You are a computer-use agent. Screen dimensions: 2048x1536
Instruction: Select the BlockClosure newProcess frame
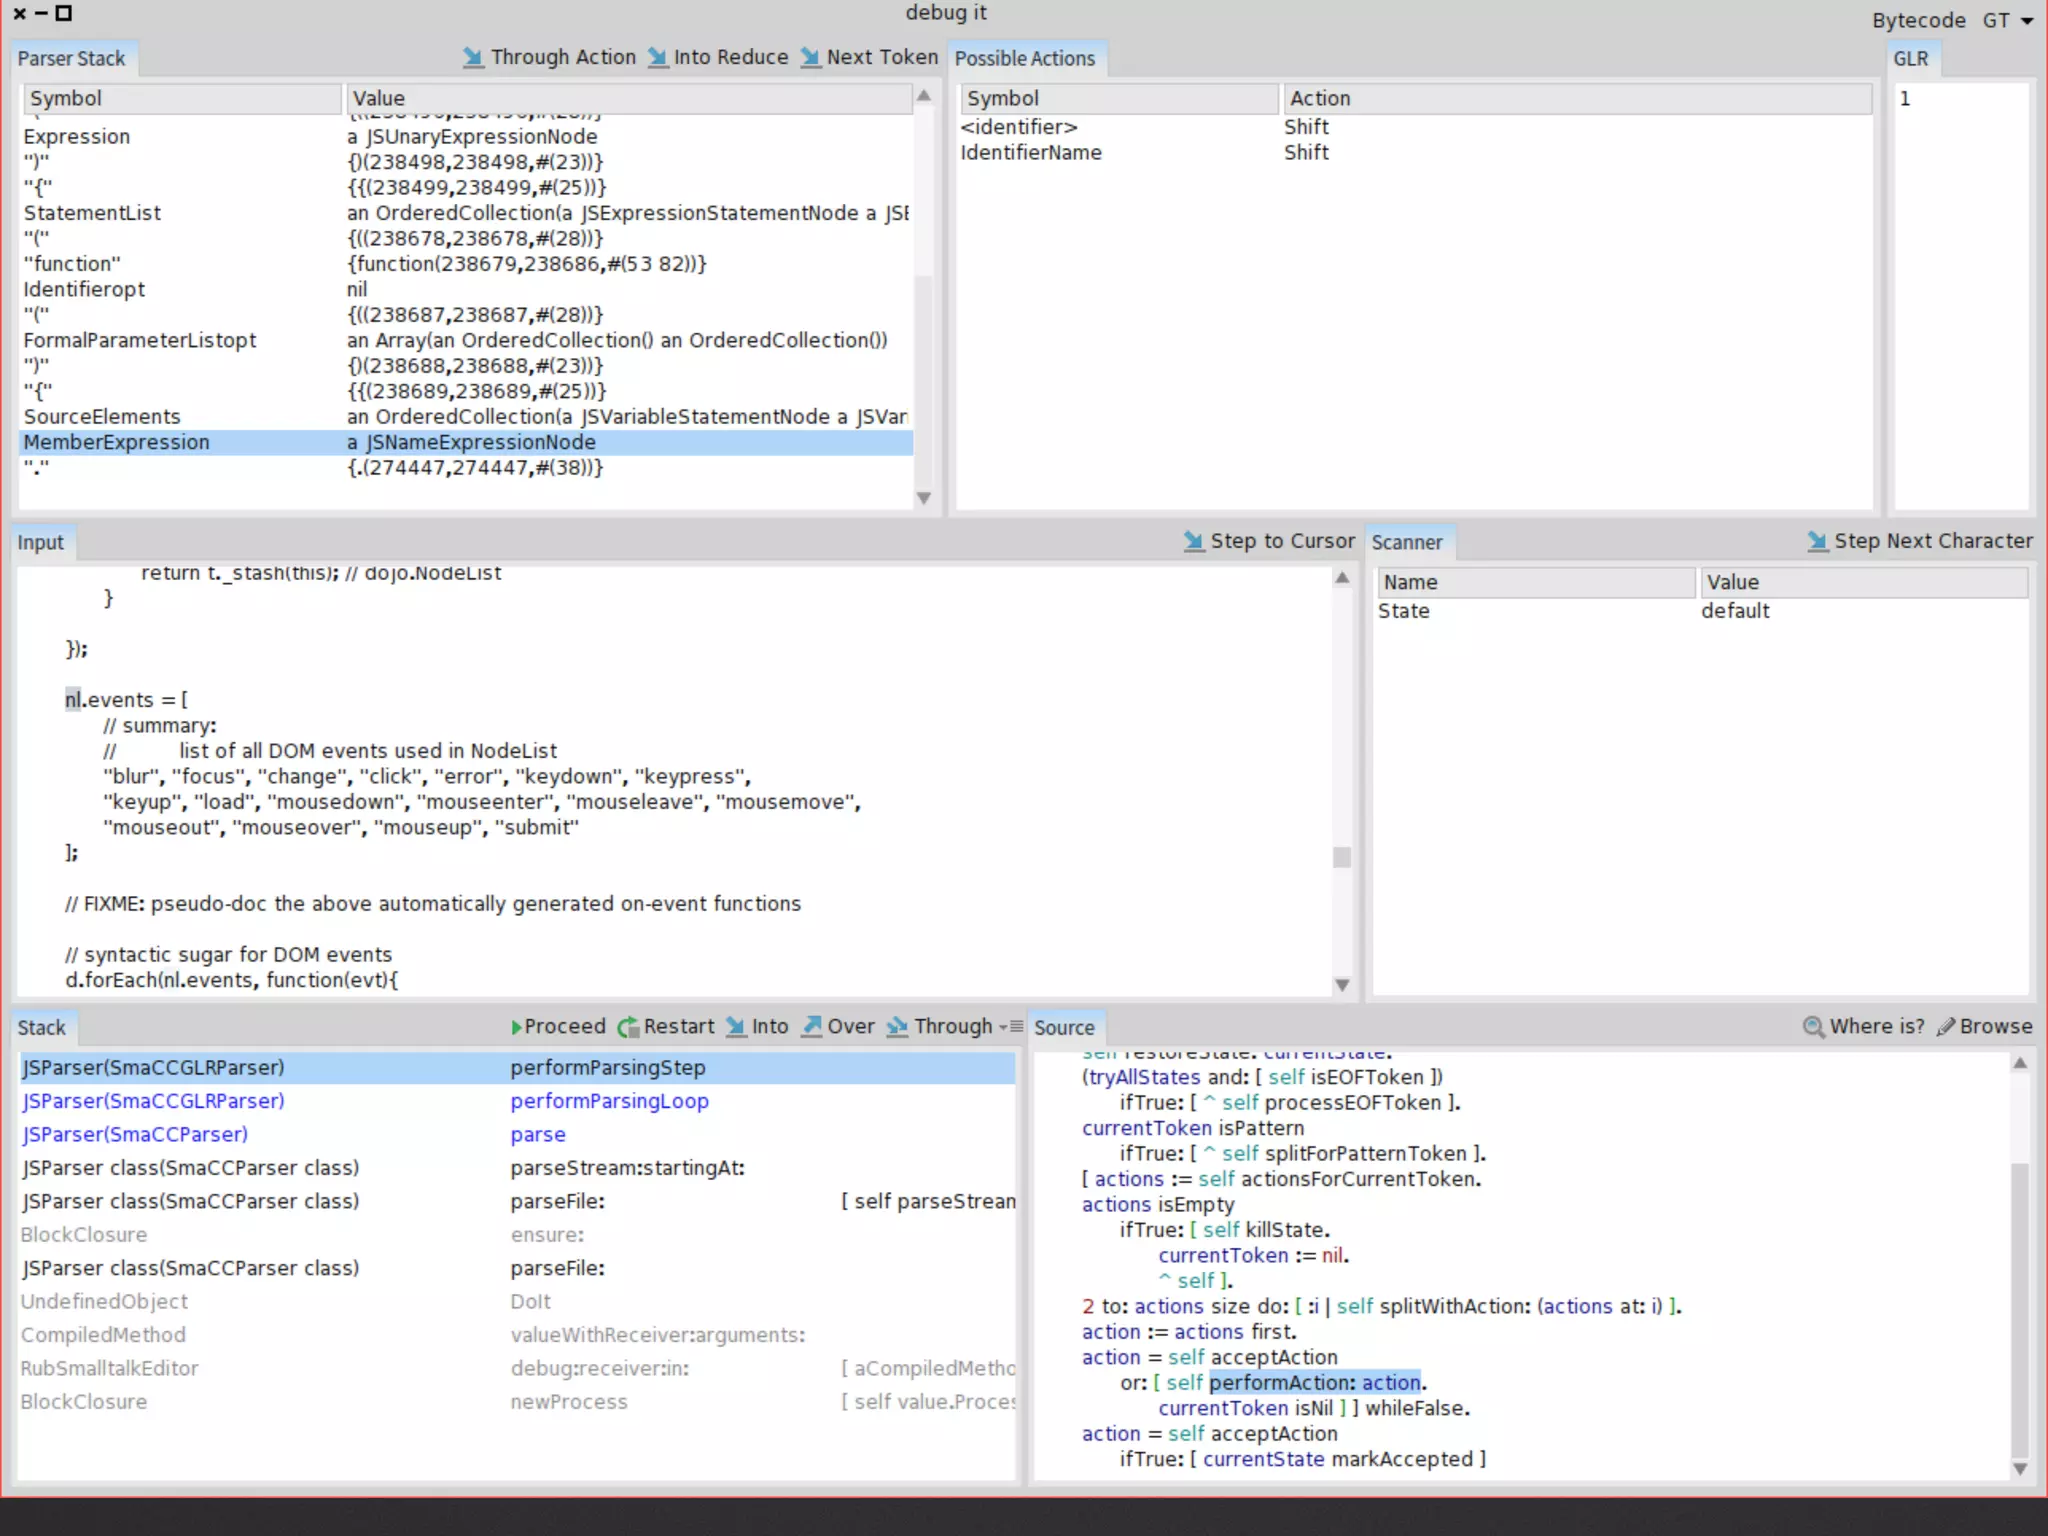(517, 1402)
